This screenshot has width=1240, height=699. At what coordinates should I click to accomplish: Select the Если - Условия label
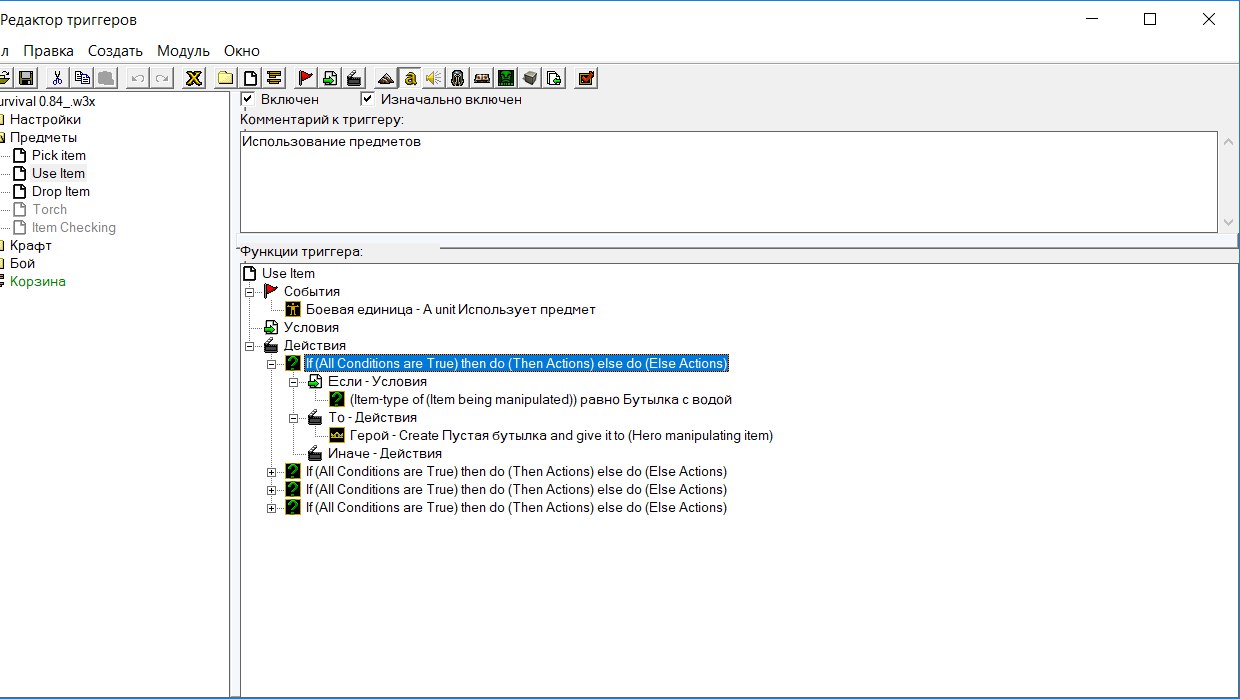pyautogui.click(x=378, y=382)
